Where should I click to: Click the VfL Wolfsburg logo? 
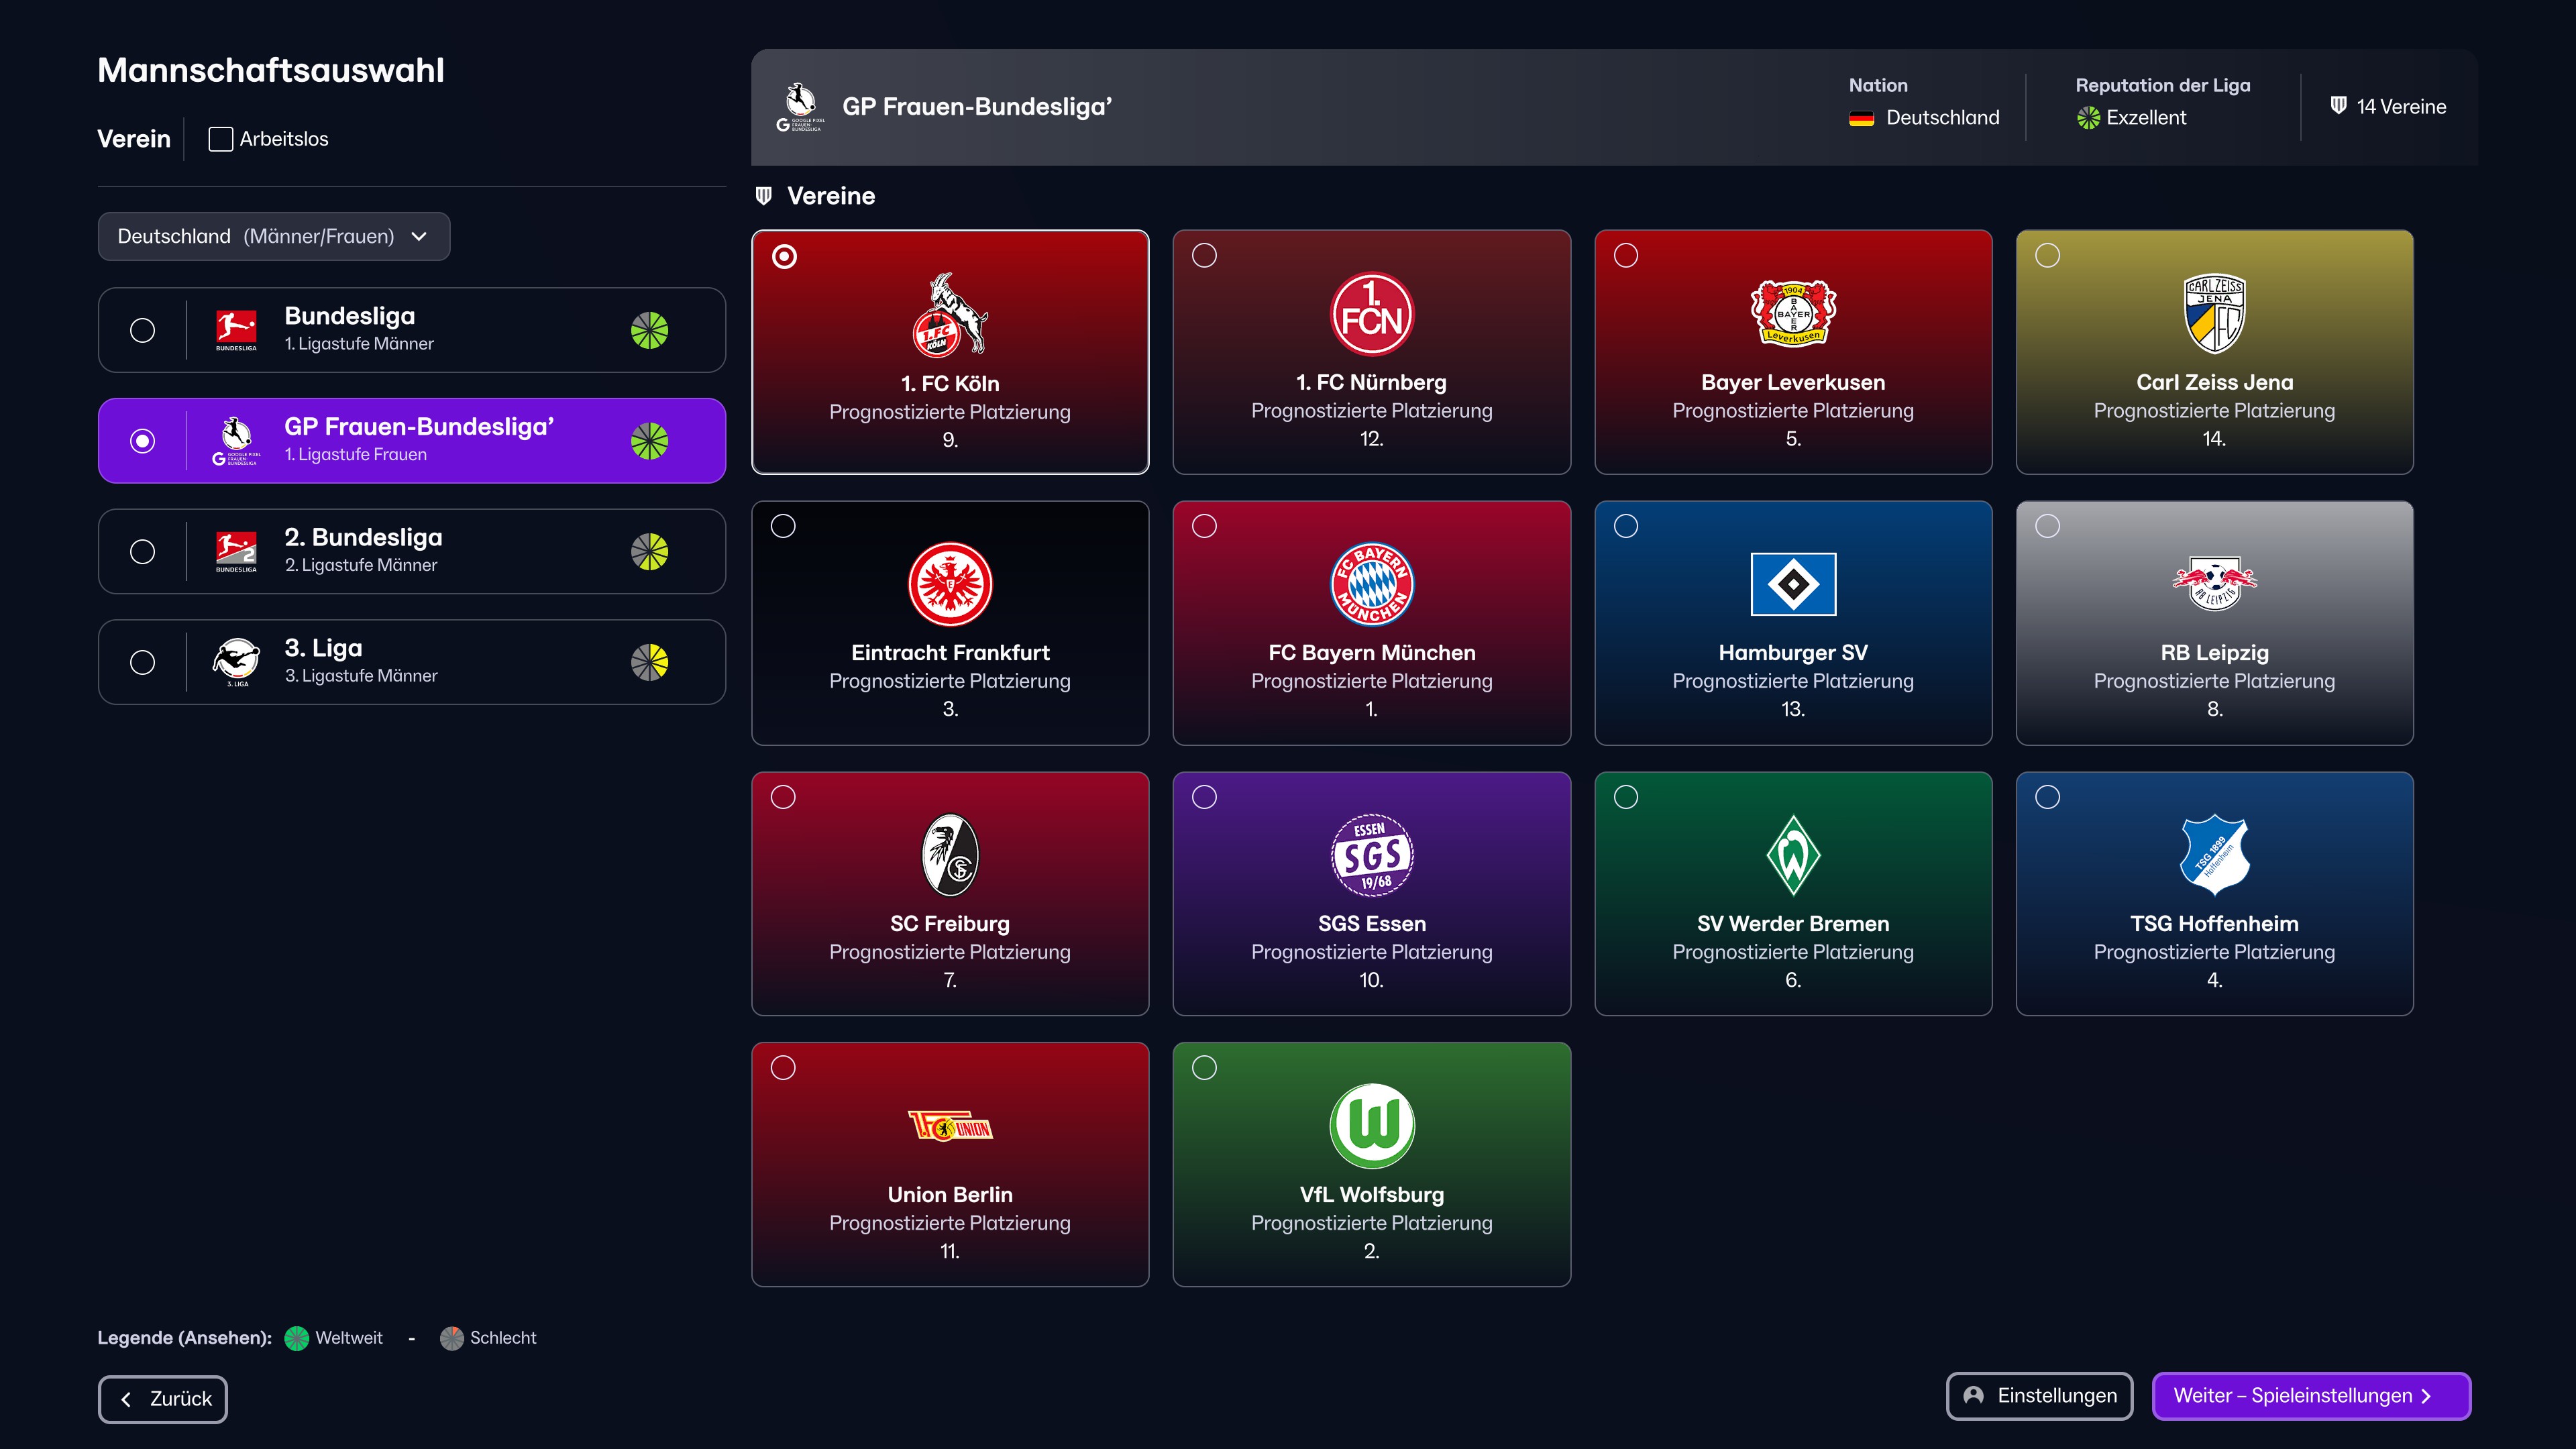coord(1371,1125)
